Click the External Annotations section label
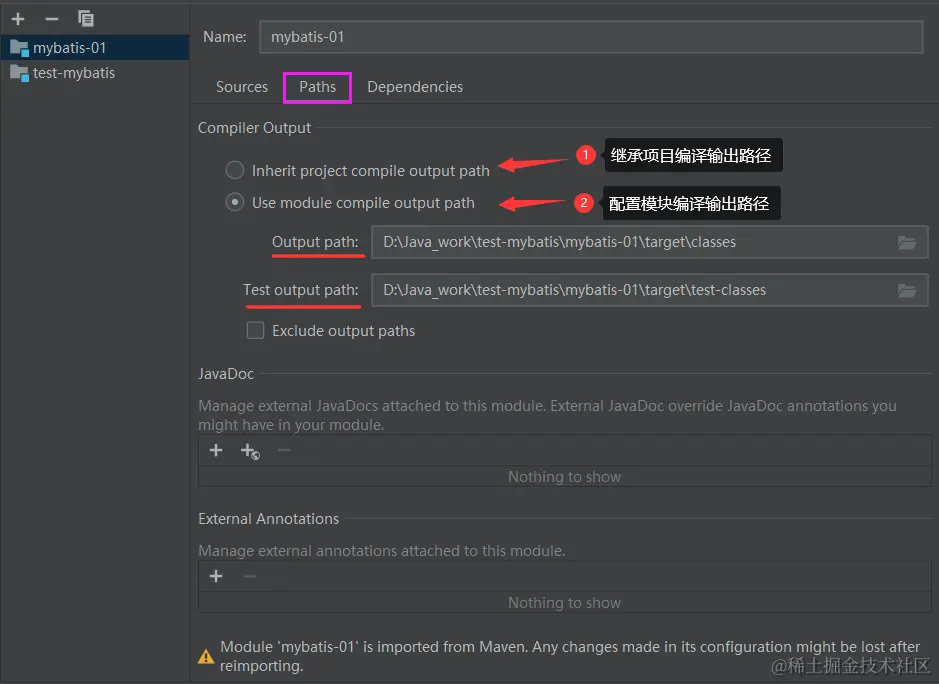This screenshot has width=939, height=684. (x=268, y=519)
